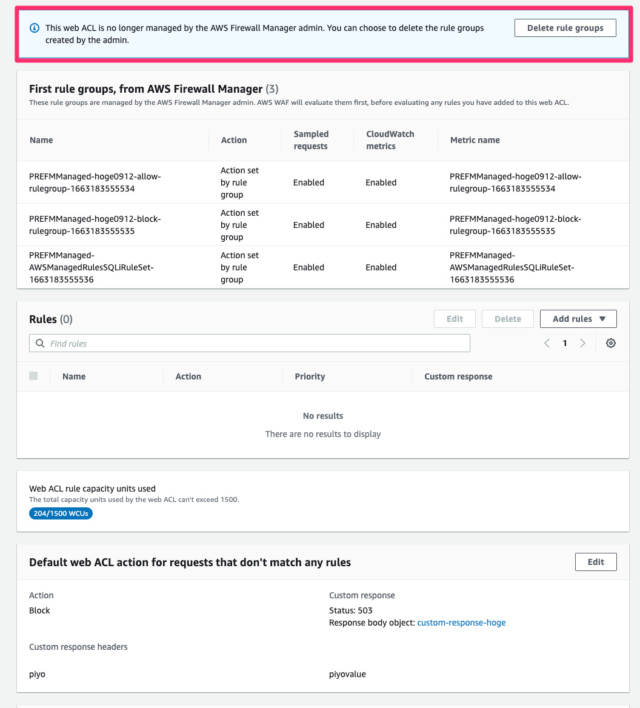Open the custom-response-hoge link
This screenshot has width=640, height=708.
click(461, 622)
